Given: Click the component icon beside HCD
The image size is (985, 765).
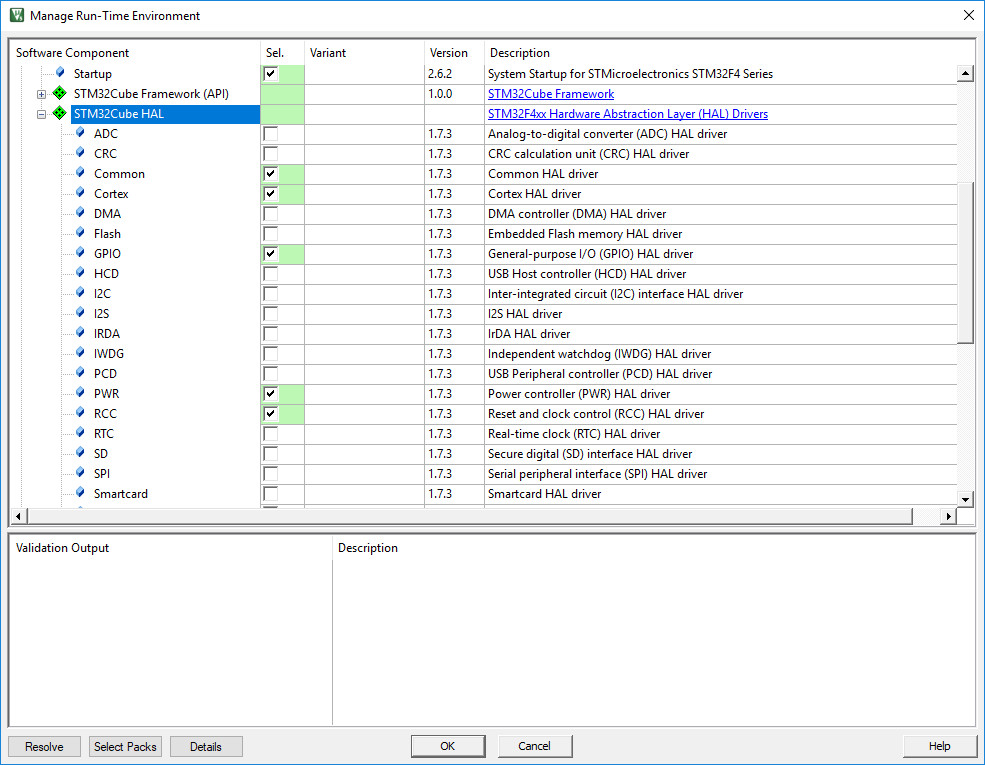Looking at the screenshot, I should (x=80, y=273).
